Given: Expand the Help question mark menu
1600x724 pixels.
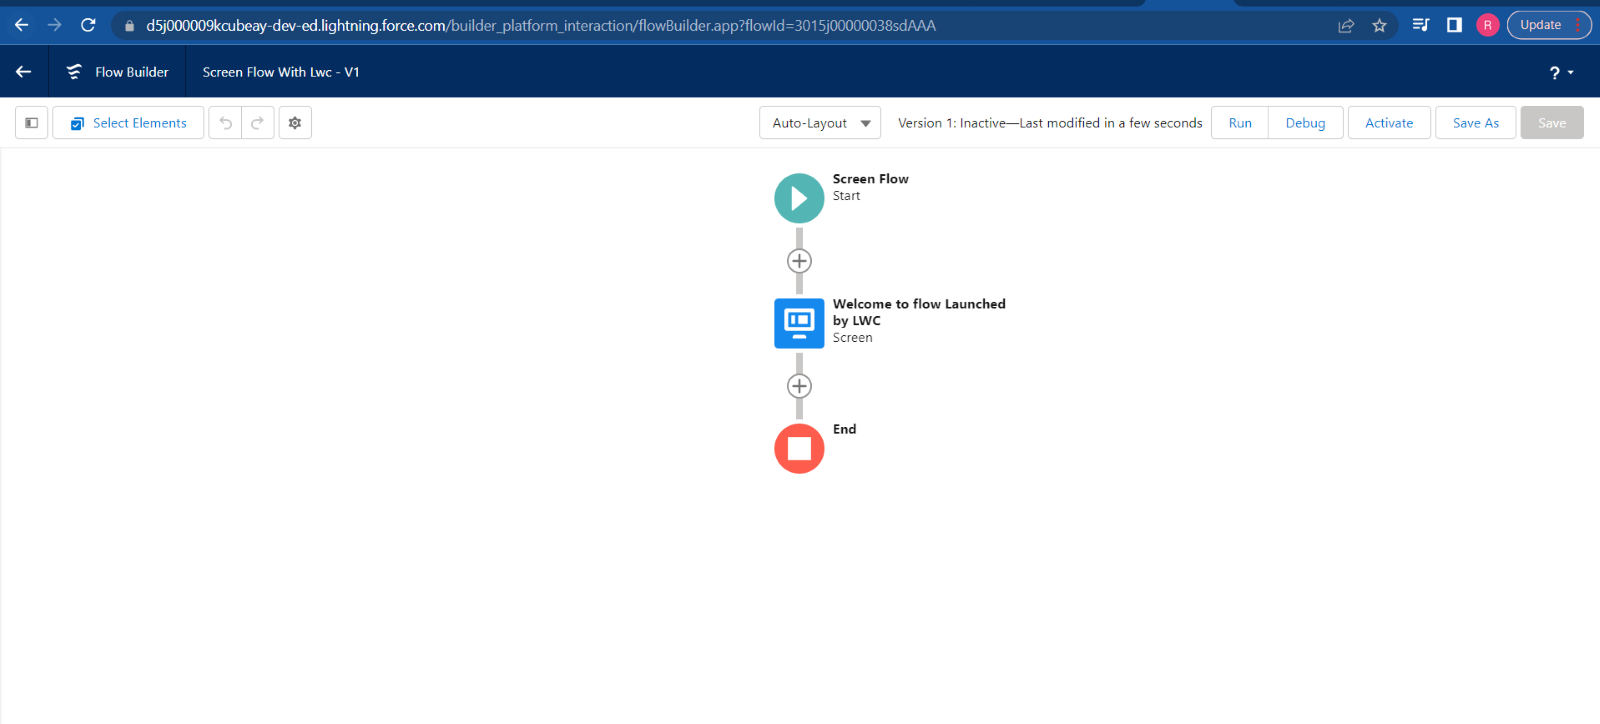Looking at the screenshot, I should tap(1560, 72).
